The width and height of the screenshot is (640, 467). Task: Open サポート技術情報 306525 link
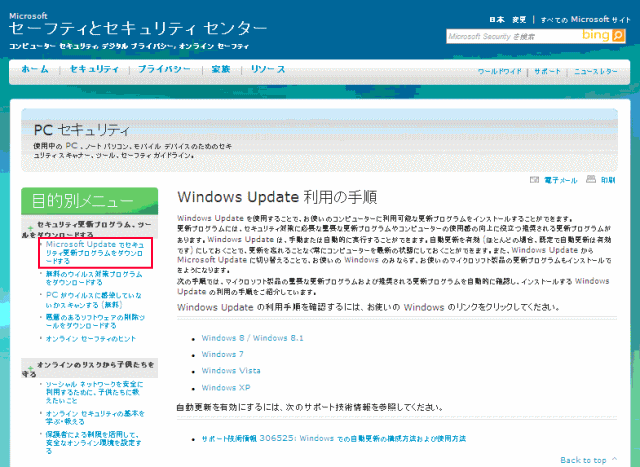click(x=333, y=439)
